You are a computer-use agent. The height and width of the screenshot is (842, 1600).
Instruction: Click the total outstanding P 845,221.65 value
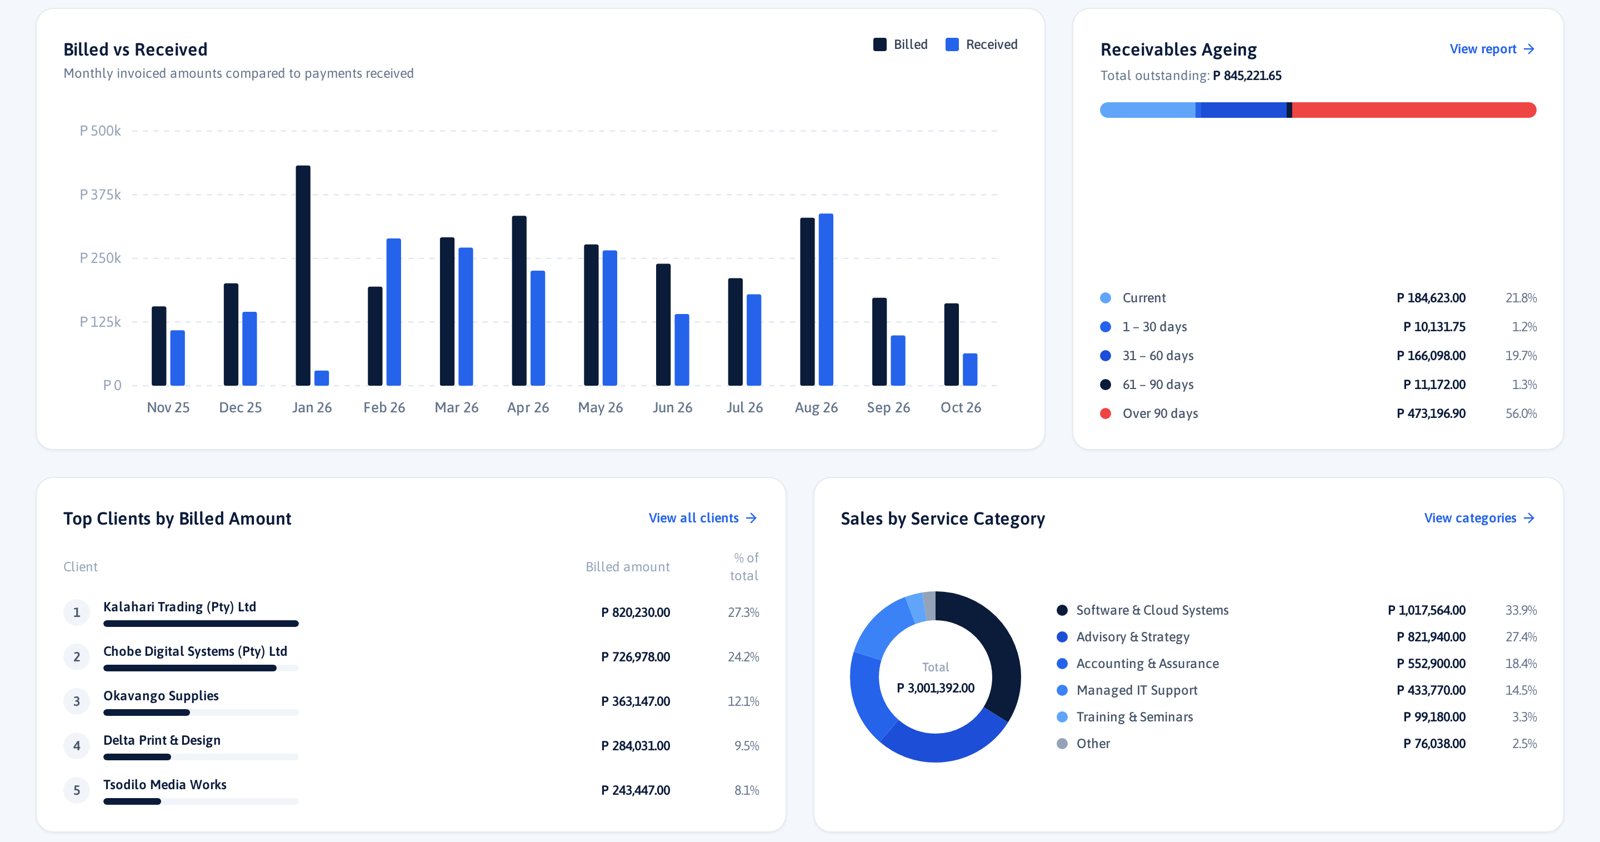[1247, 76]
